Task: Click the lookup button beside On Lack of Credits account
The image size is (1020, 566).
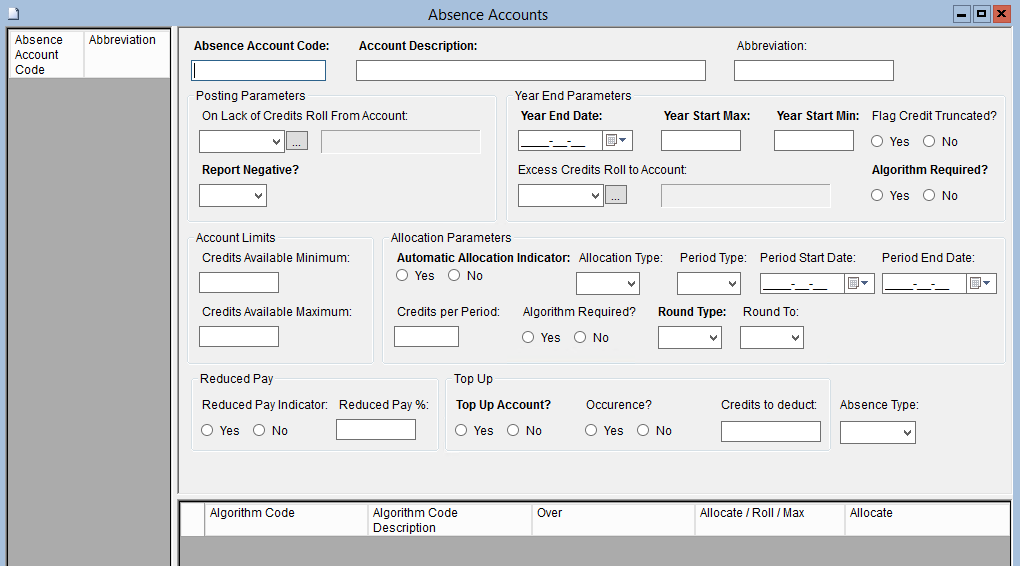Action: 296,142
